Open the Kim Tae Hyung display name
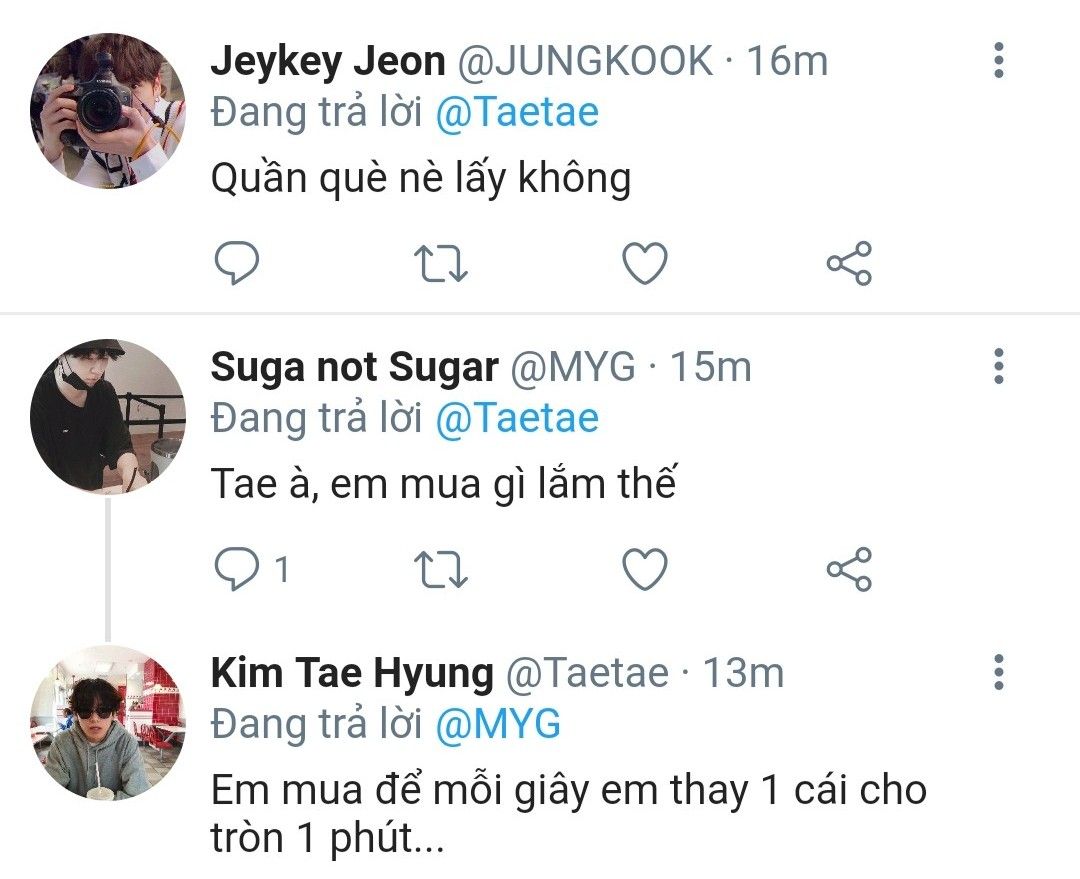The image size is (1080, 879). [x=352, y=673]
